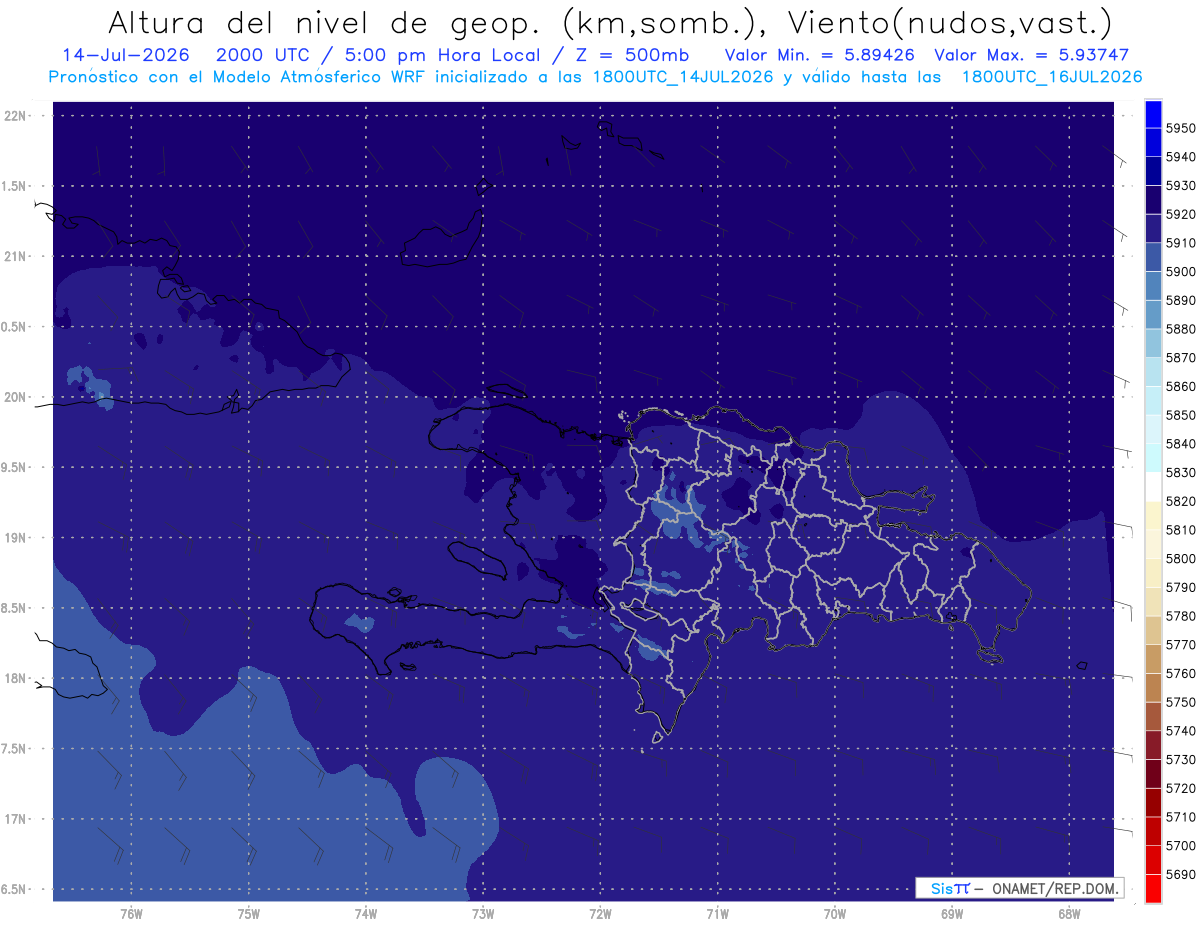Pick the brown colorbar segment between 5750 and 5760

(1153, 687)
